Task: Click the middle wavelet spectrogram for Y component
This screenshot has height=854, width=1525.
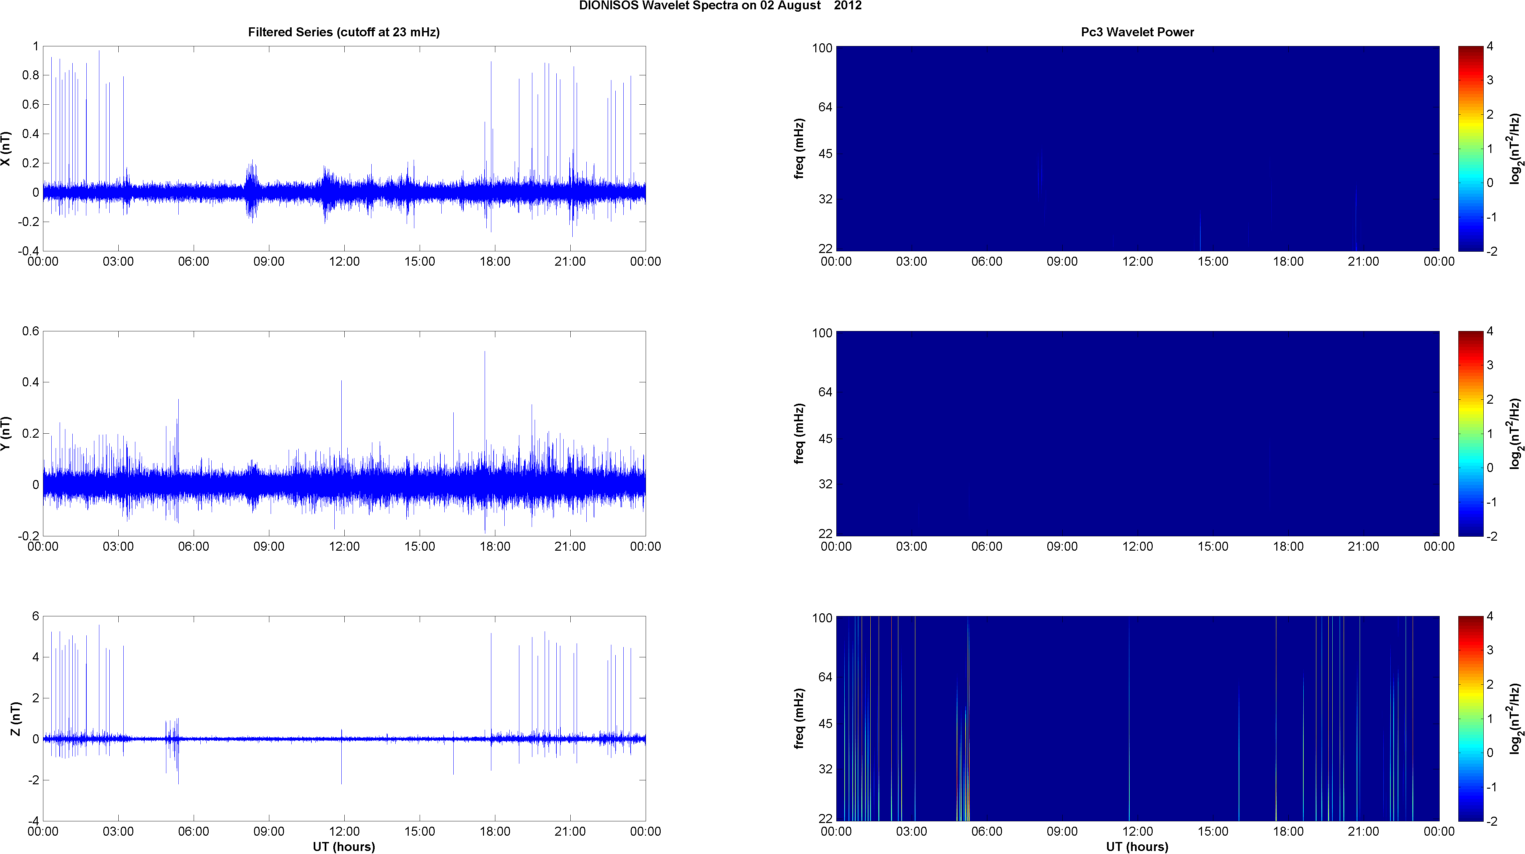Action: [x=1137, y=433]
